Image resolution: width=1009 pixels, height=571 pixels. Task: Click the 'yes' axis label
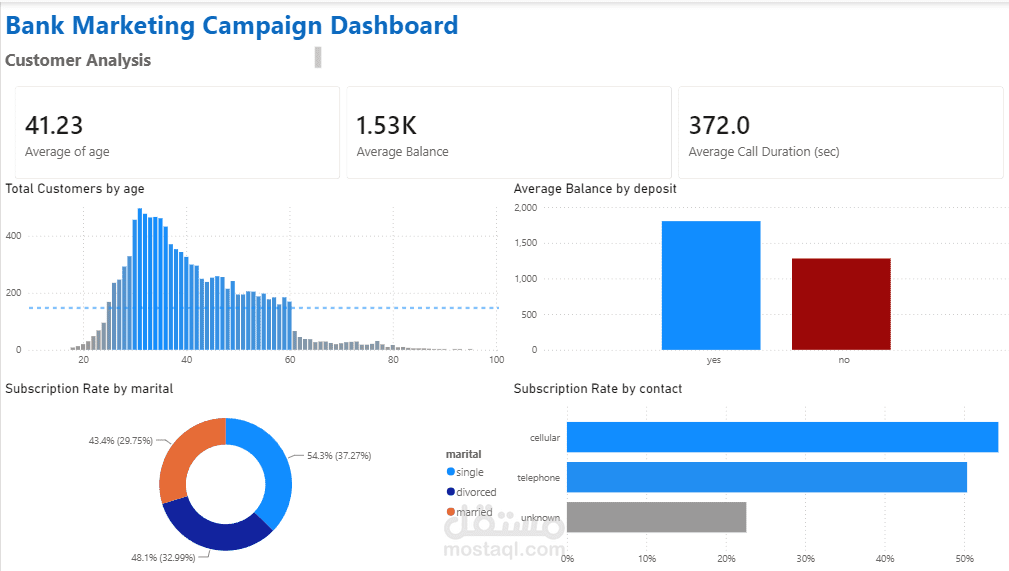click(714, 360)
